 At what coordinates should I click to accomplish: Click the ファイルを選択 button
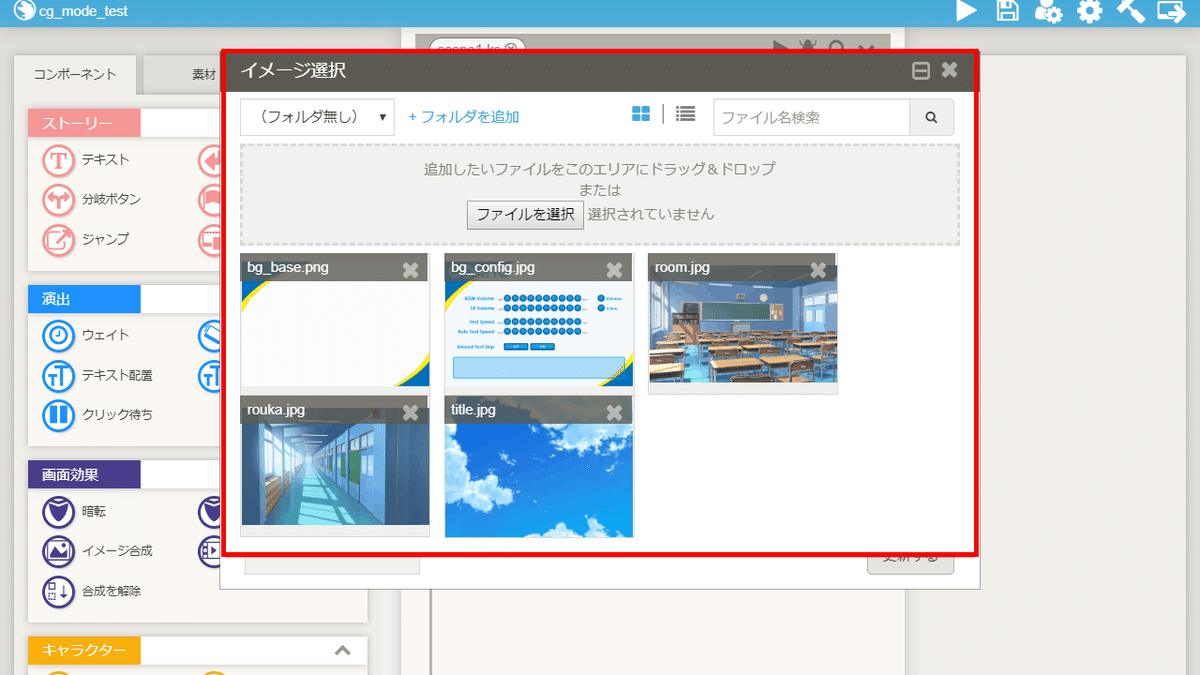pos(525,215)
